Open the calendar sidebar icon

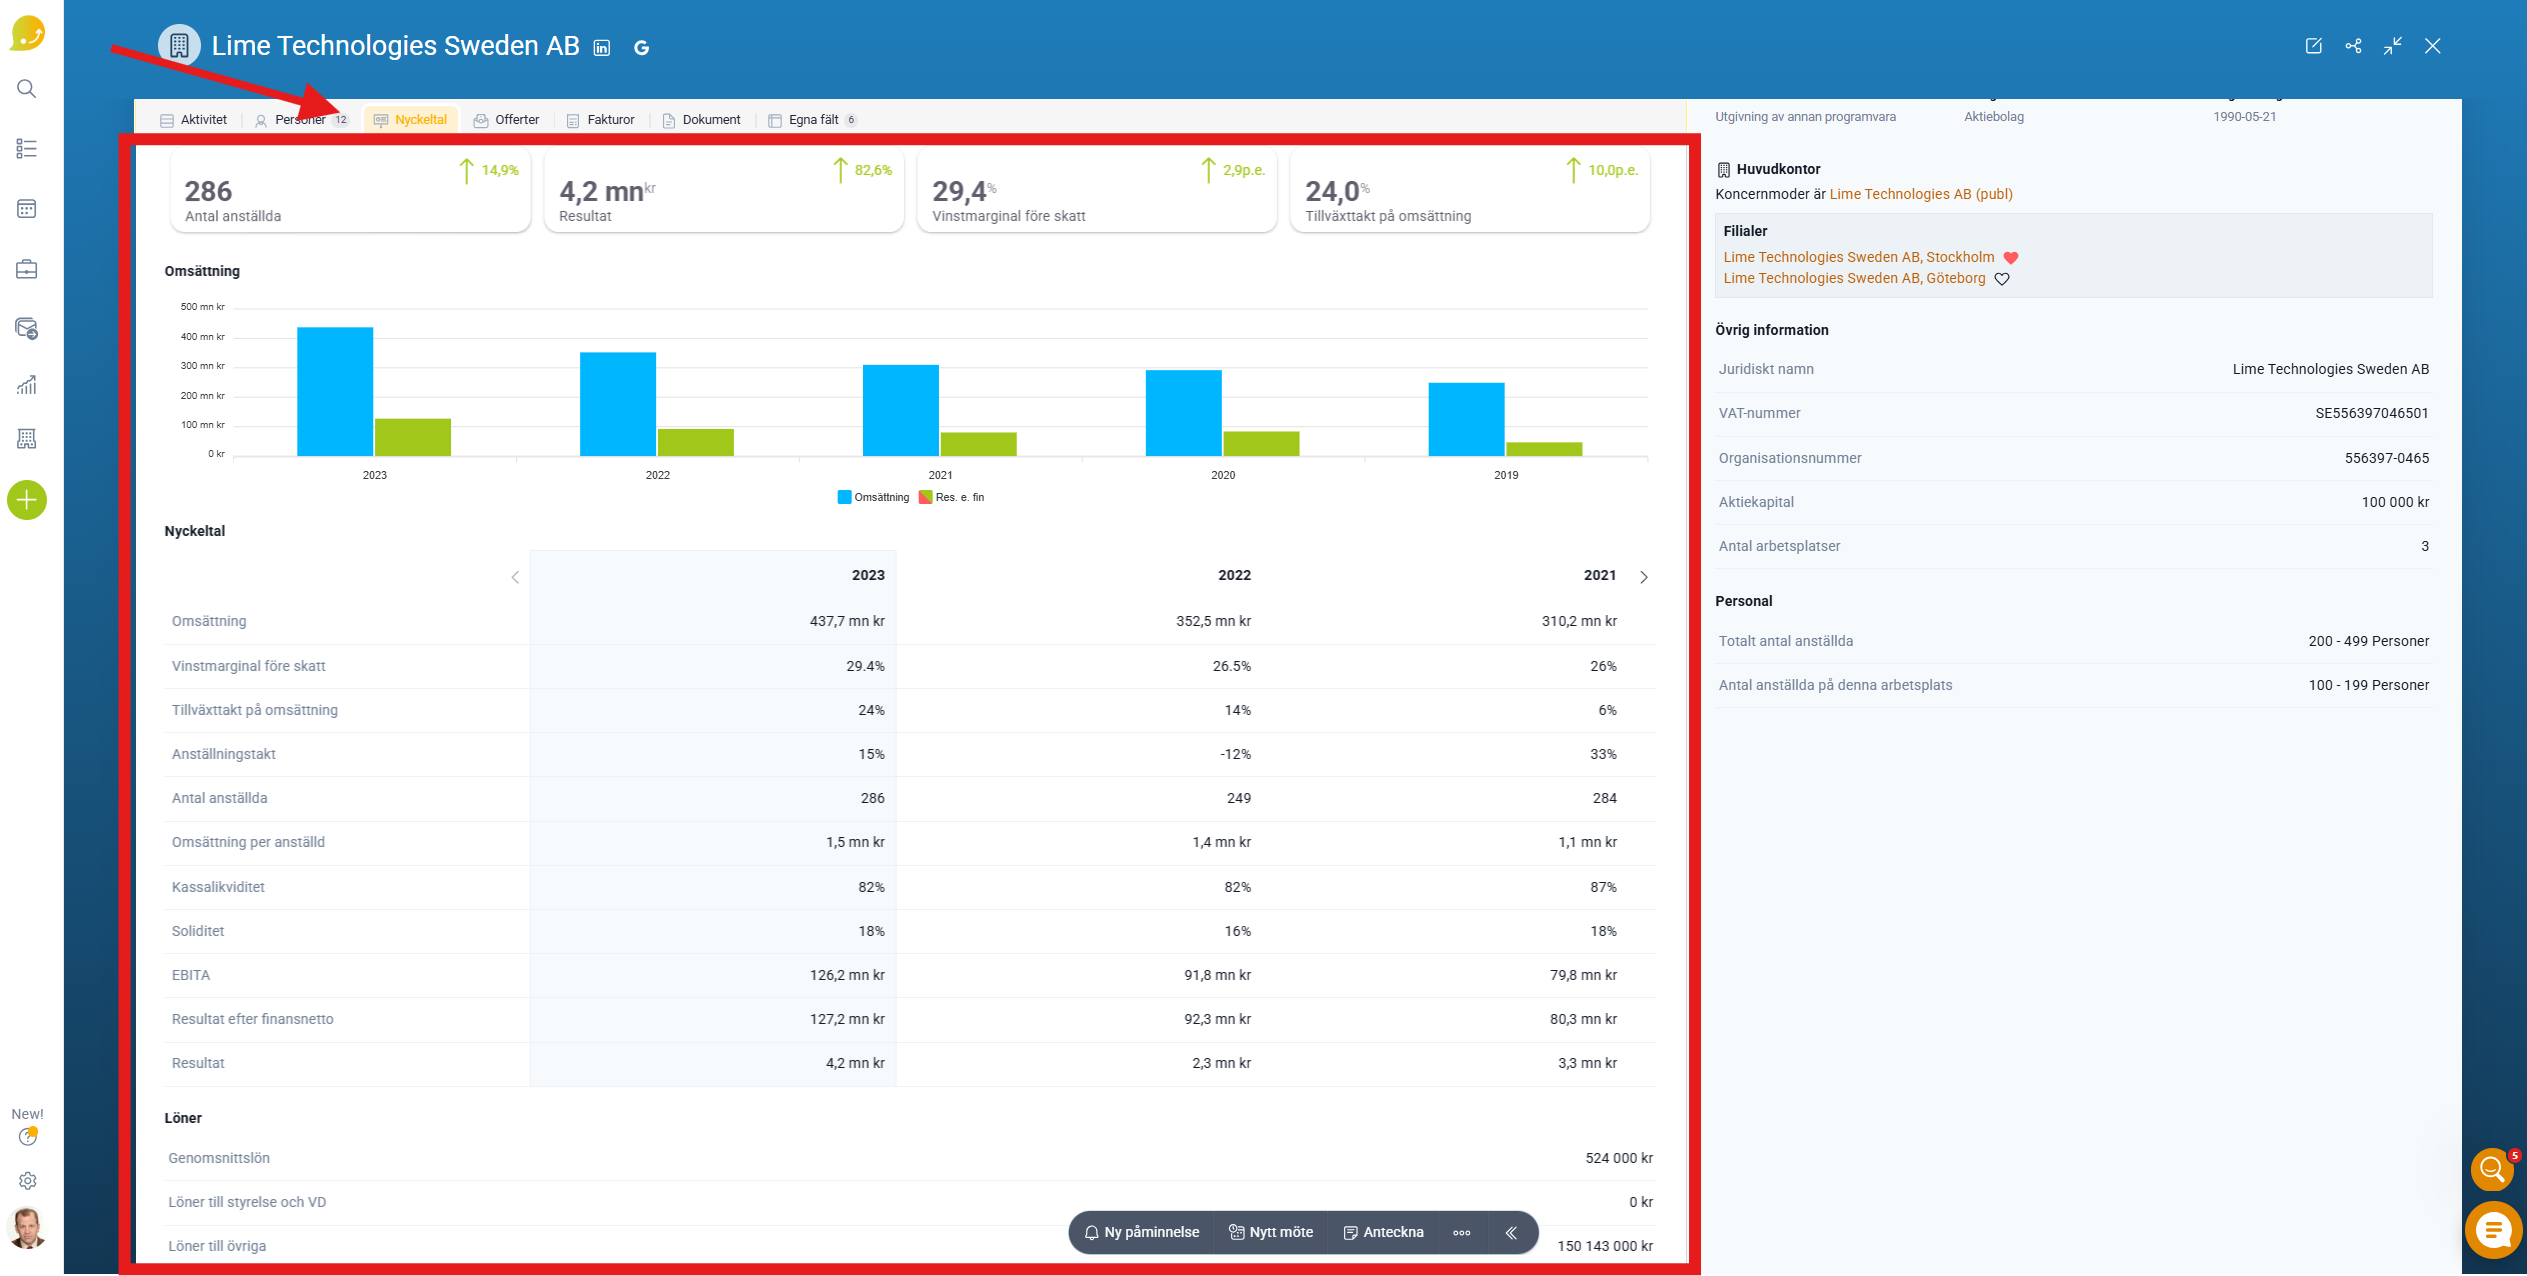click(27, 209)
